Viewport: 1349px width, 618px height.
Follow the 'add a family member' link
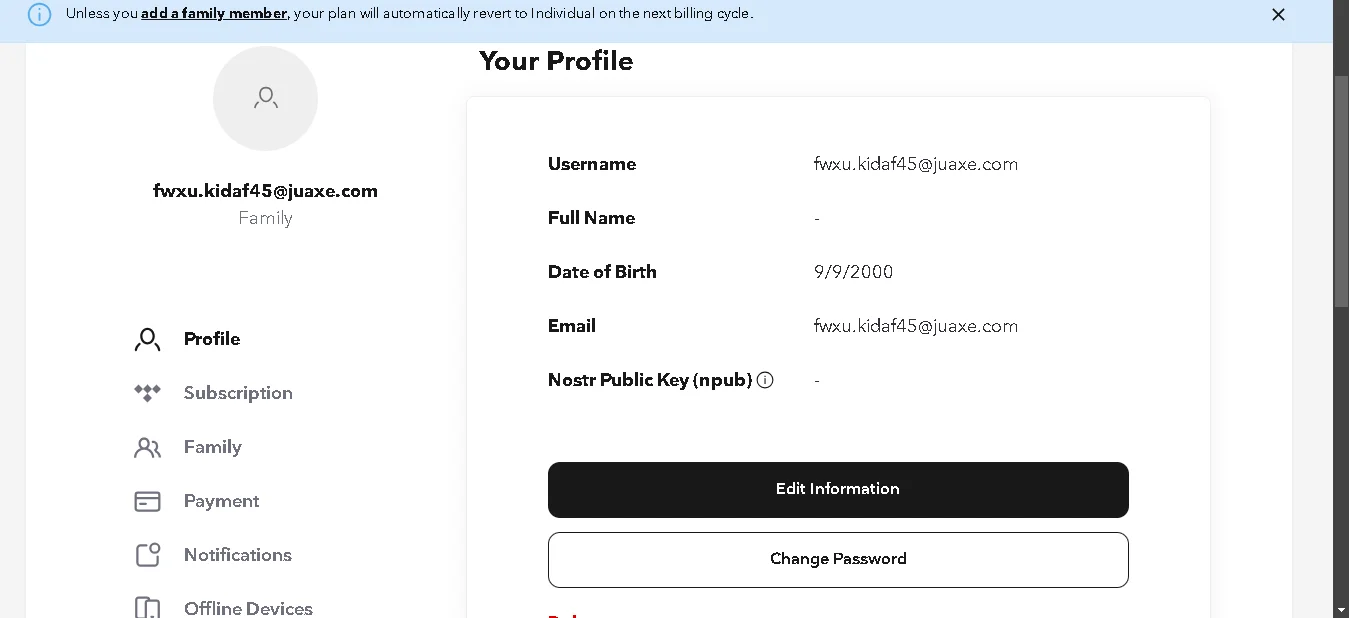pos(214,14)
